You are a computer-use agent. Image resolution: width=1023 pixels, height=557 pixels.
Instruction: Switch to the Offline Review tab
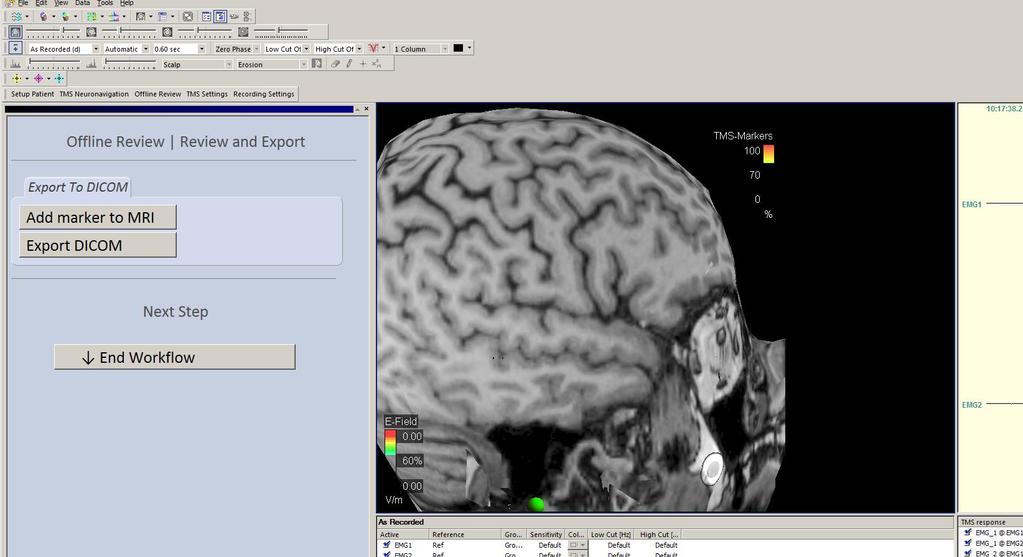coord(158,94)
